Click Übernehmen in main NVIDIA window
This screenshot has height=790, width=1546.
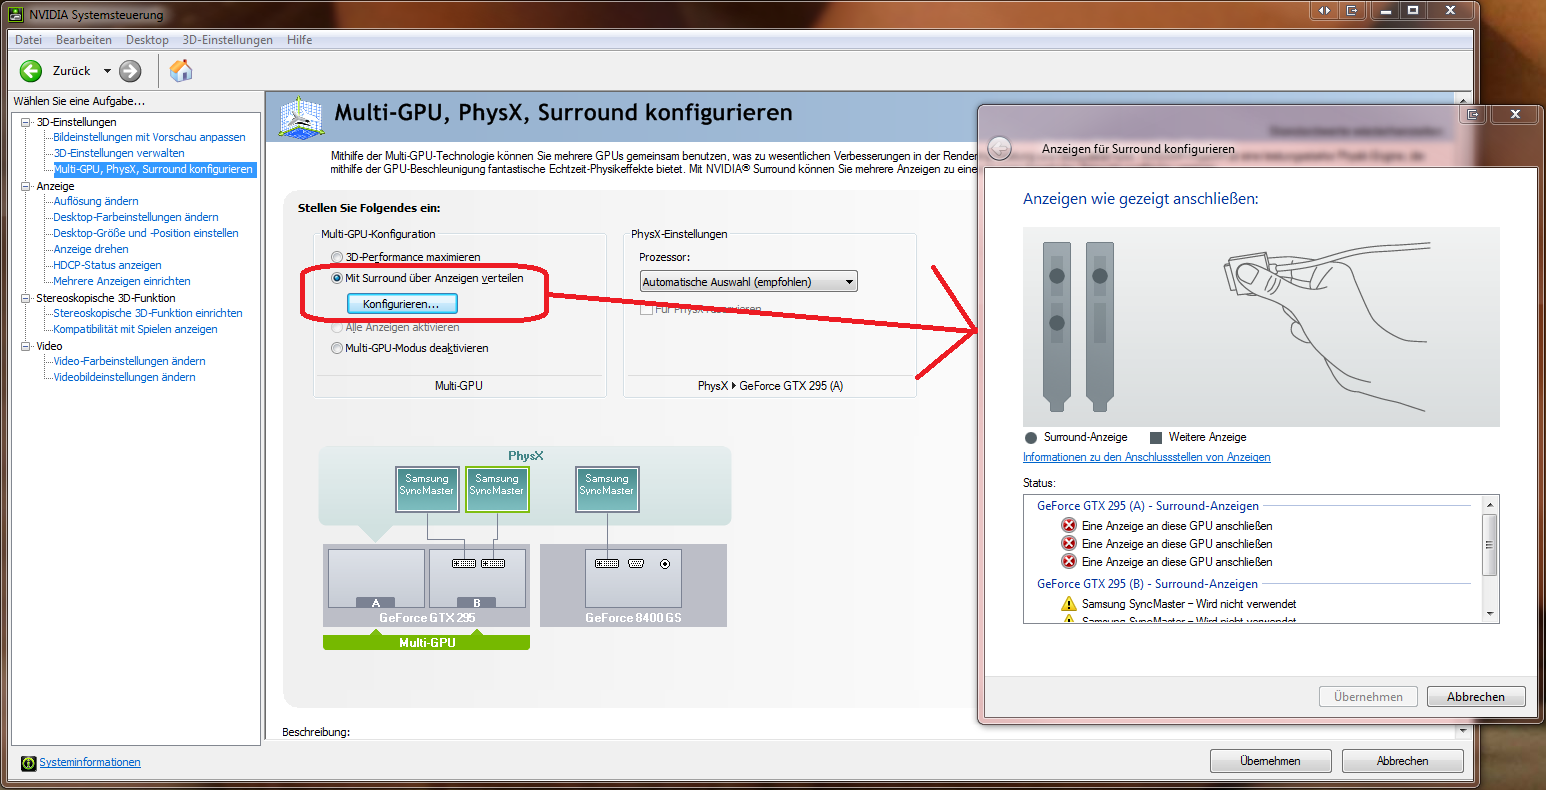point(1270,761)
